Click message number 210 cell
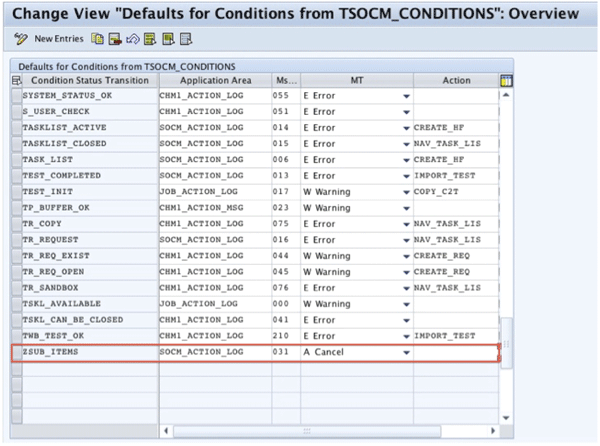The width and height of the screenshot is (600, 446). tap(286, 336)
